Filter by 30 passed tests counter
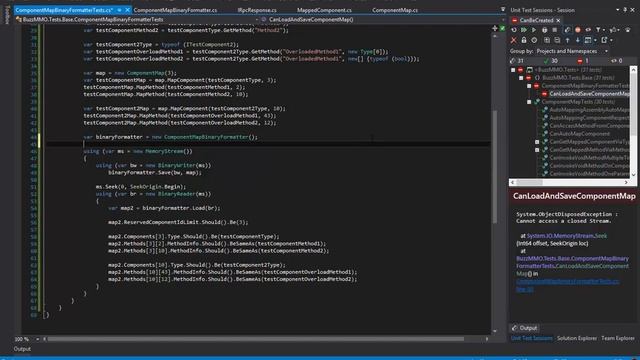Image resolution: width=640 pixels, height=360 pixels. coord(551,60)
